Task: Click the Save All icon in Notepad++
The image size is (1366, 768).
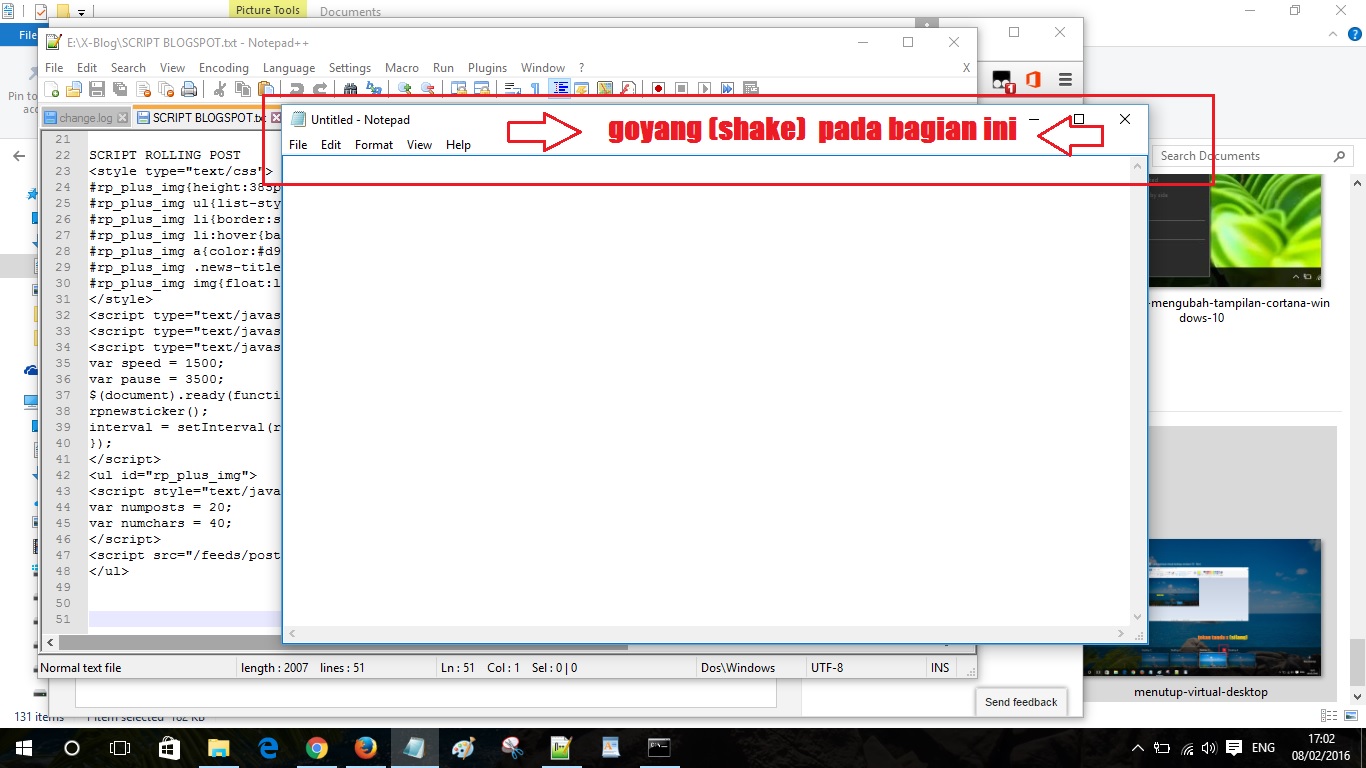Action: [119, 89]
